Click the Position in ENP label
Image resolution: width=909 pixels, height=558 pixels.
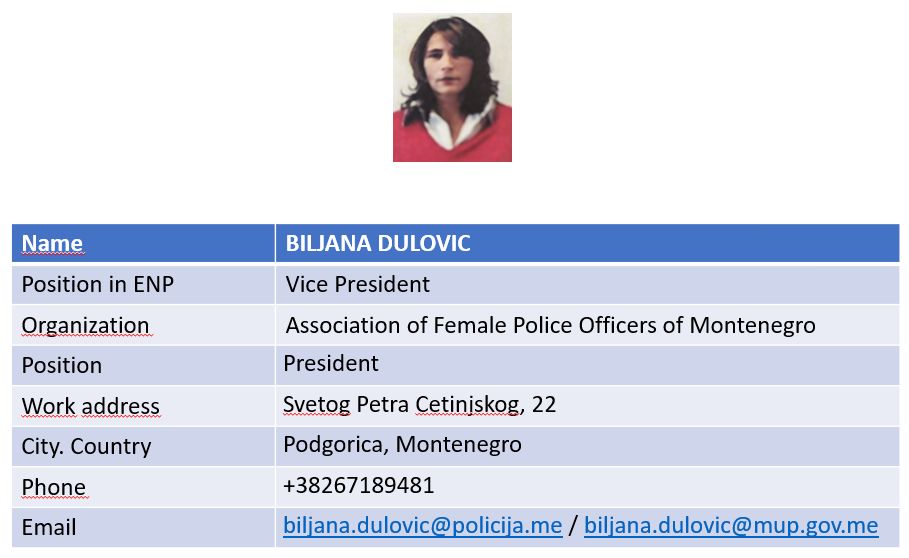pyautogui.click(x=97, y=285)
